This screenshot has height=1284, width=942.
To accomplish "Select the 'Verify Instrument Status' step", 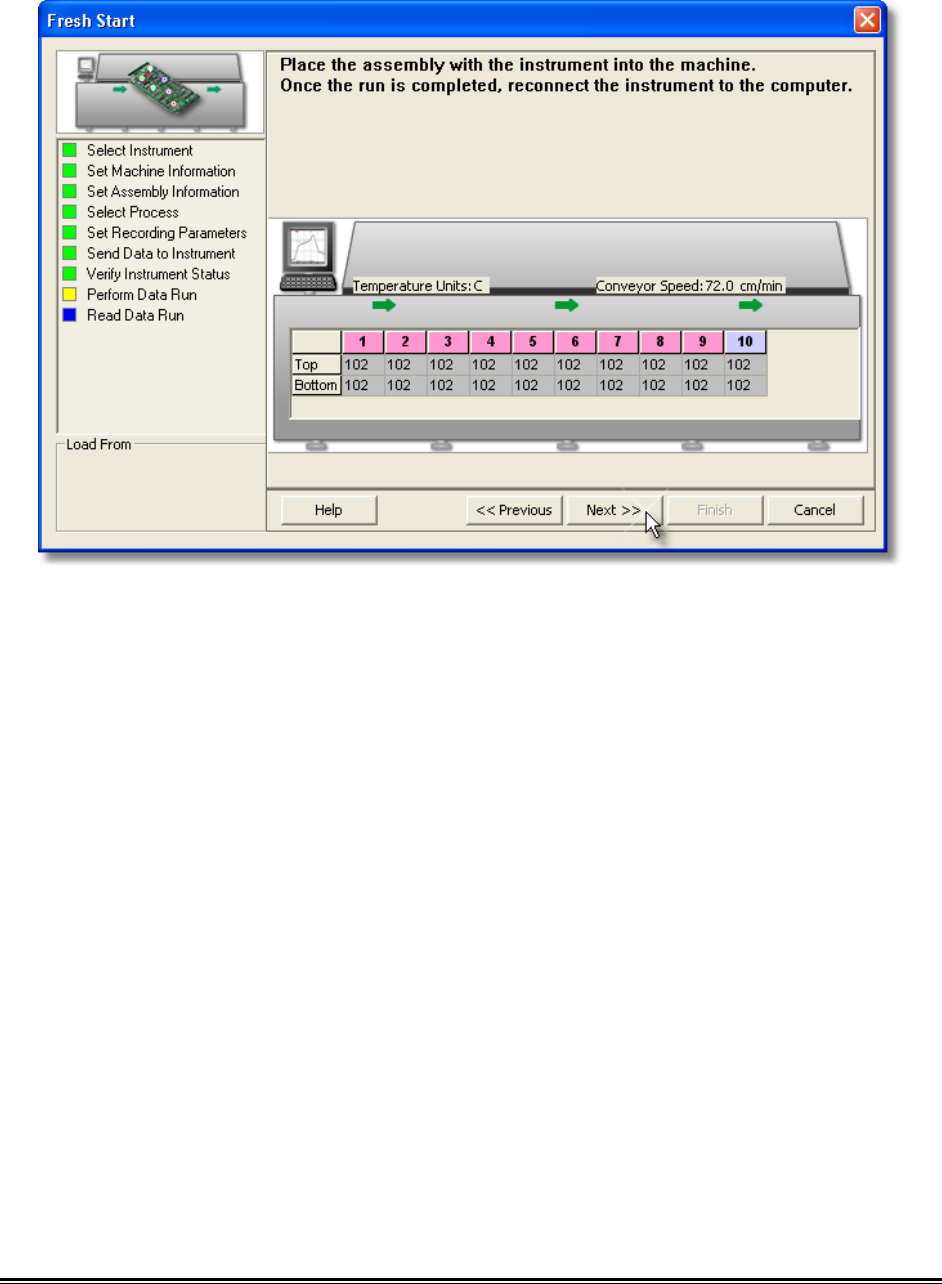I will click(158, 274).
